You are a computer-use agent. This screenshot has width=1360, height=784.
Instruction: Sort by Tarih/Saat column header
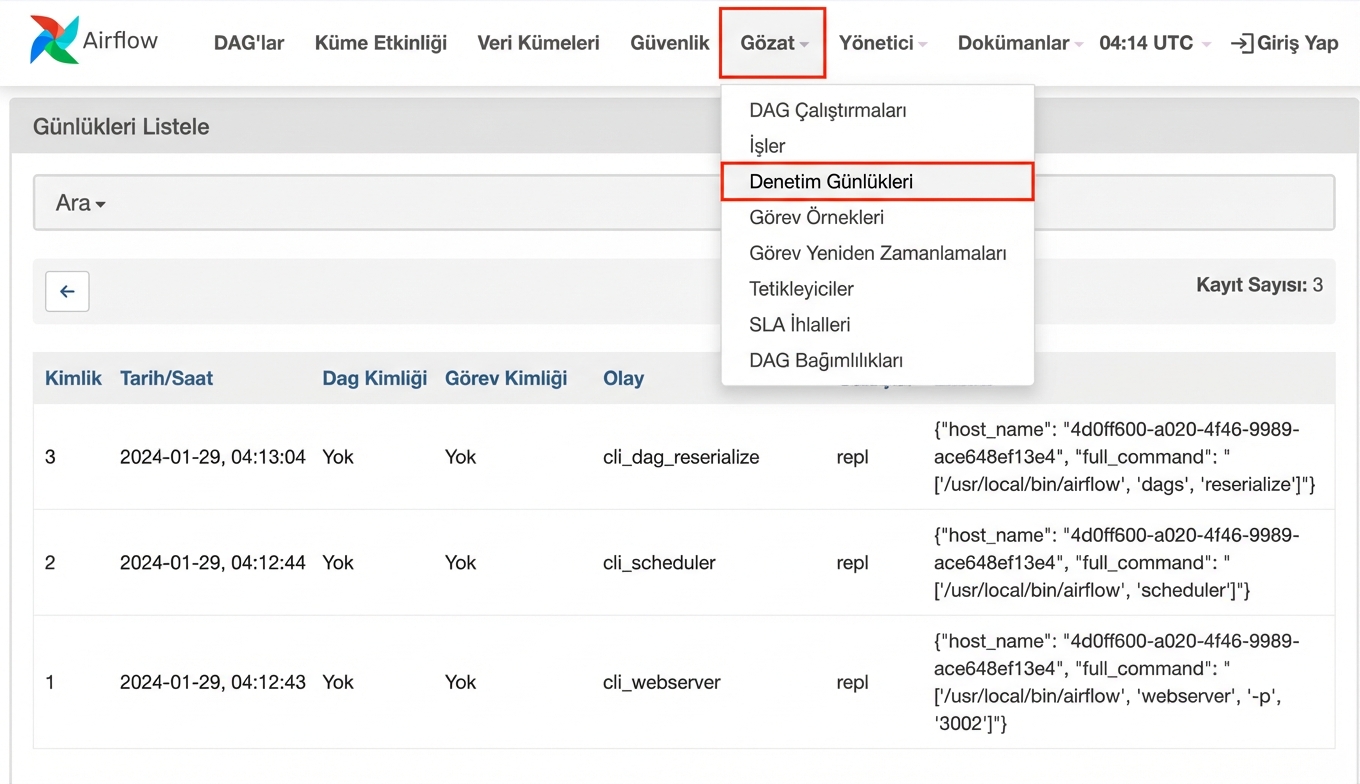166,378
